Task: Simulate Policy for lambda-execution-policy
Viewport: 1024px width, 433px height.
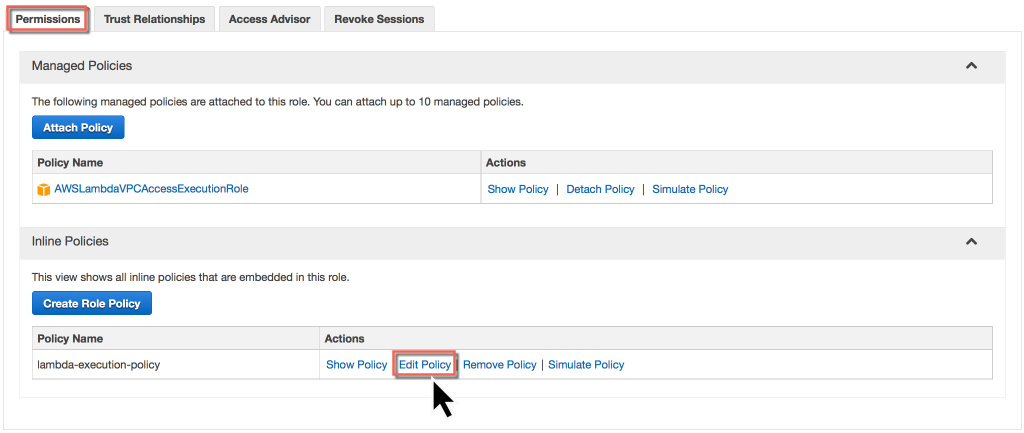Action: tap(586, 364)
